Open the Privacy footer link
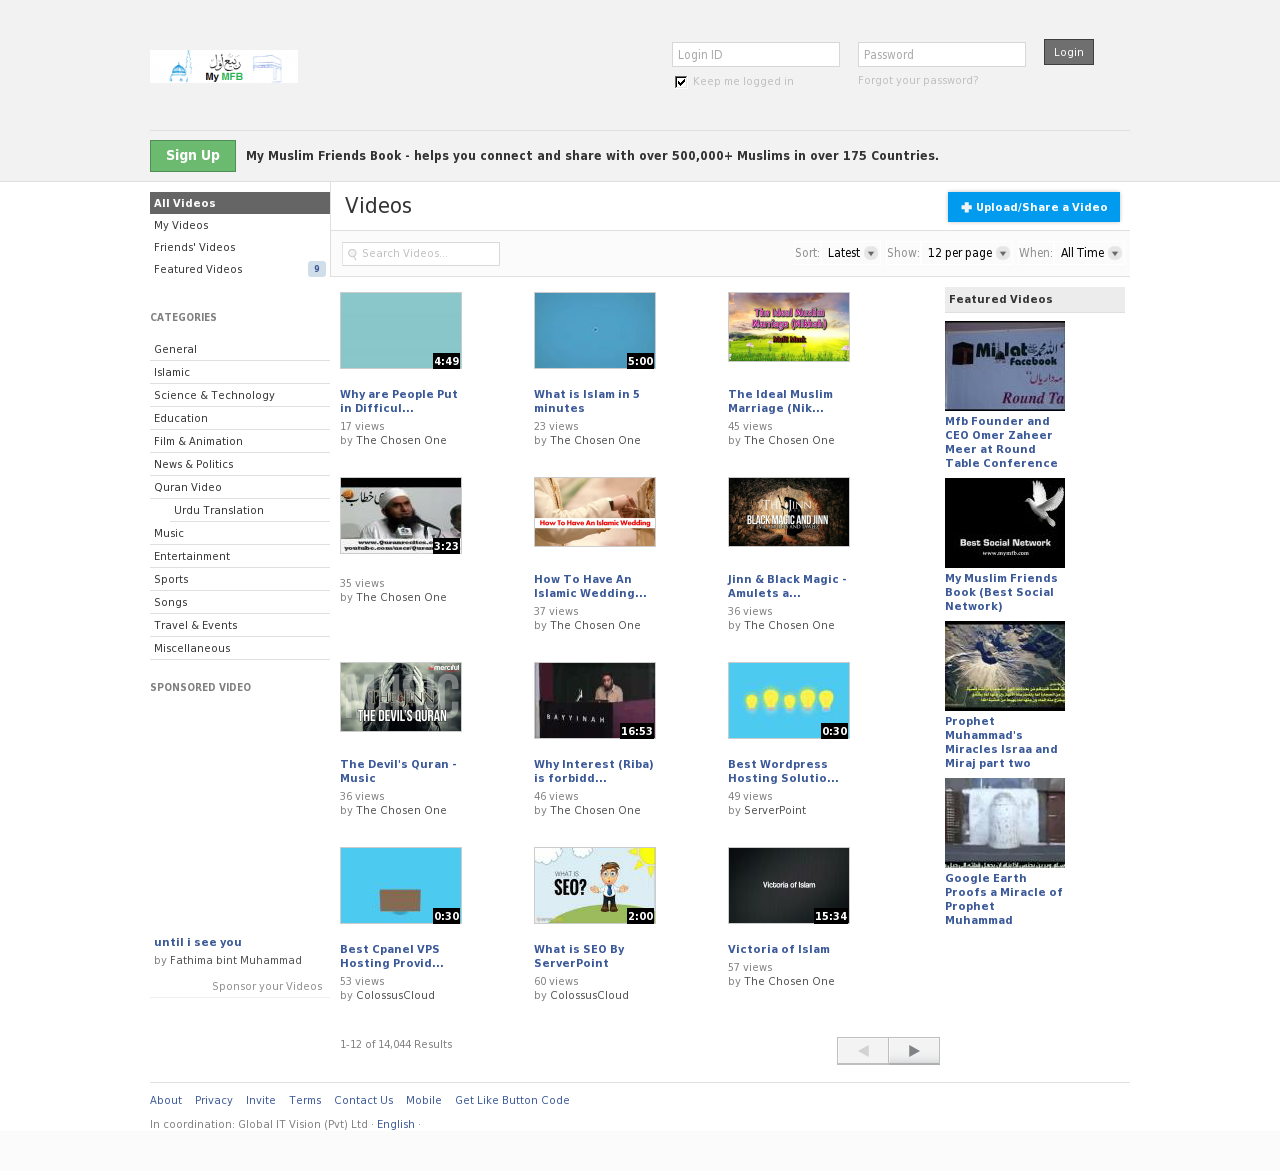Image resolution: width=1280 pixels, height=1171 pixels. [x=214, y=1100]
